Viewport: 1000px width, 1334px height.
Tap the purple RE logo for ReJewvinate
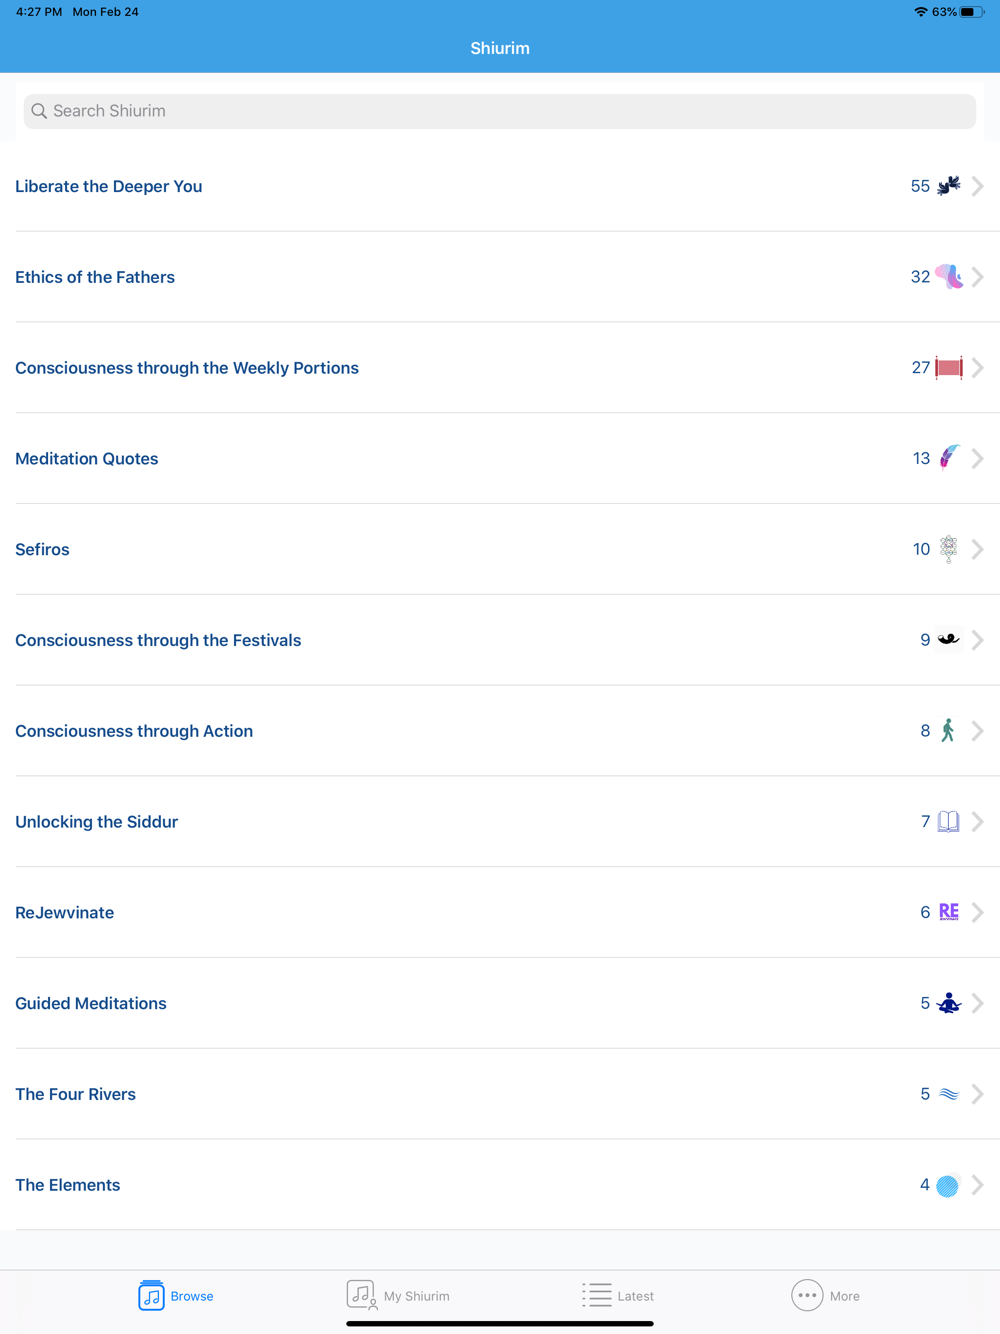(948, 912)
